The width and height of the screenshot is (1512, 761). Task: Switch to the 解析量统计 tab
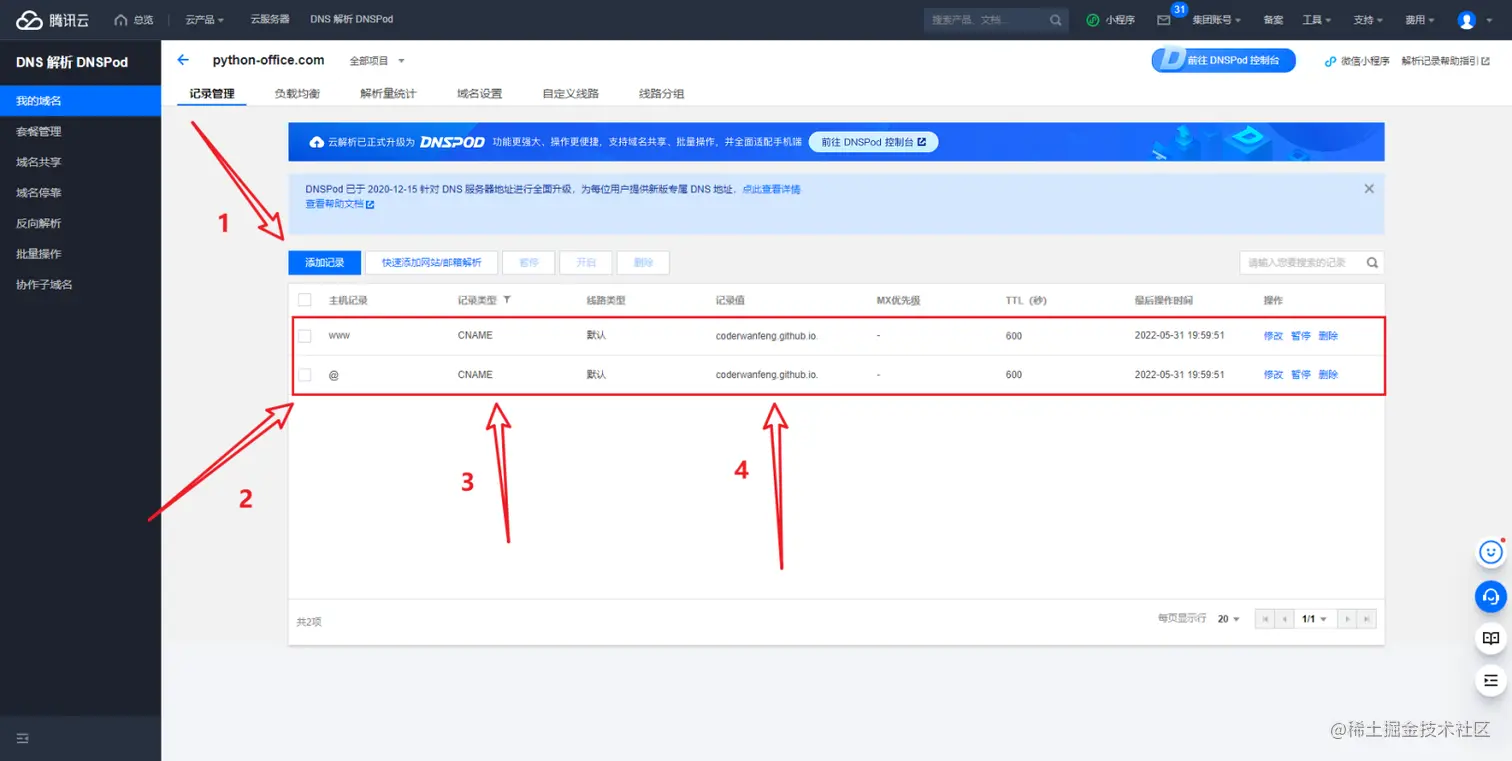coord(388,94)
